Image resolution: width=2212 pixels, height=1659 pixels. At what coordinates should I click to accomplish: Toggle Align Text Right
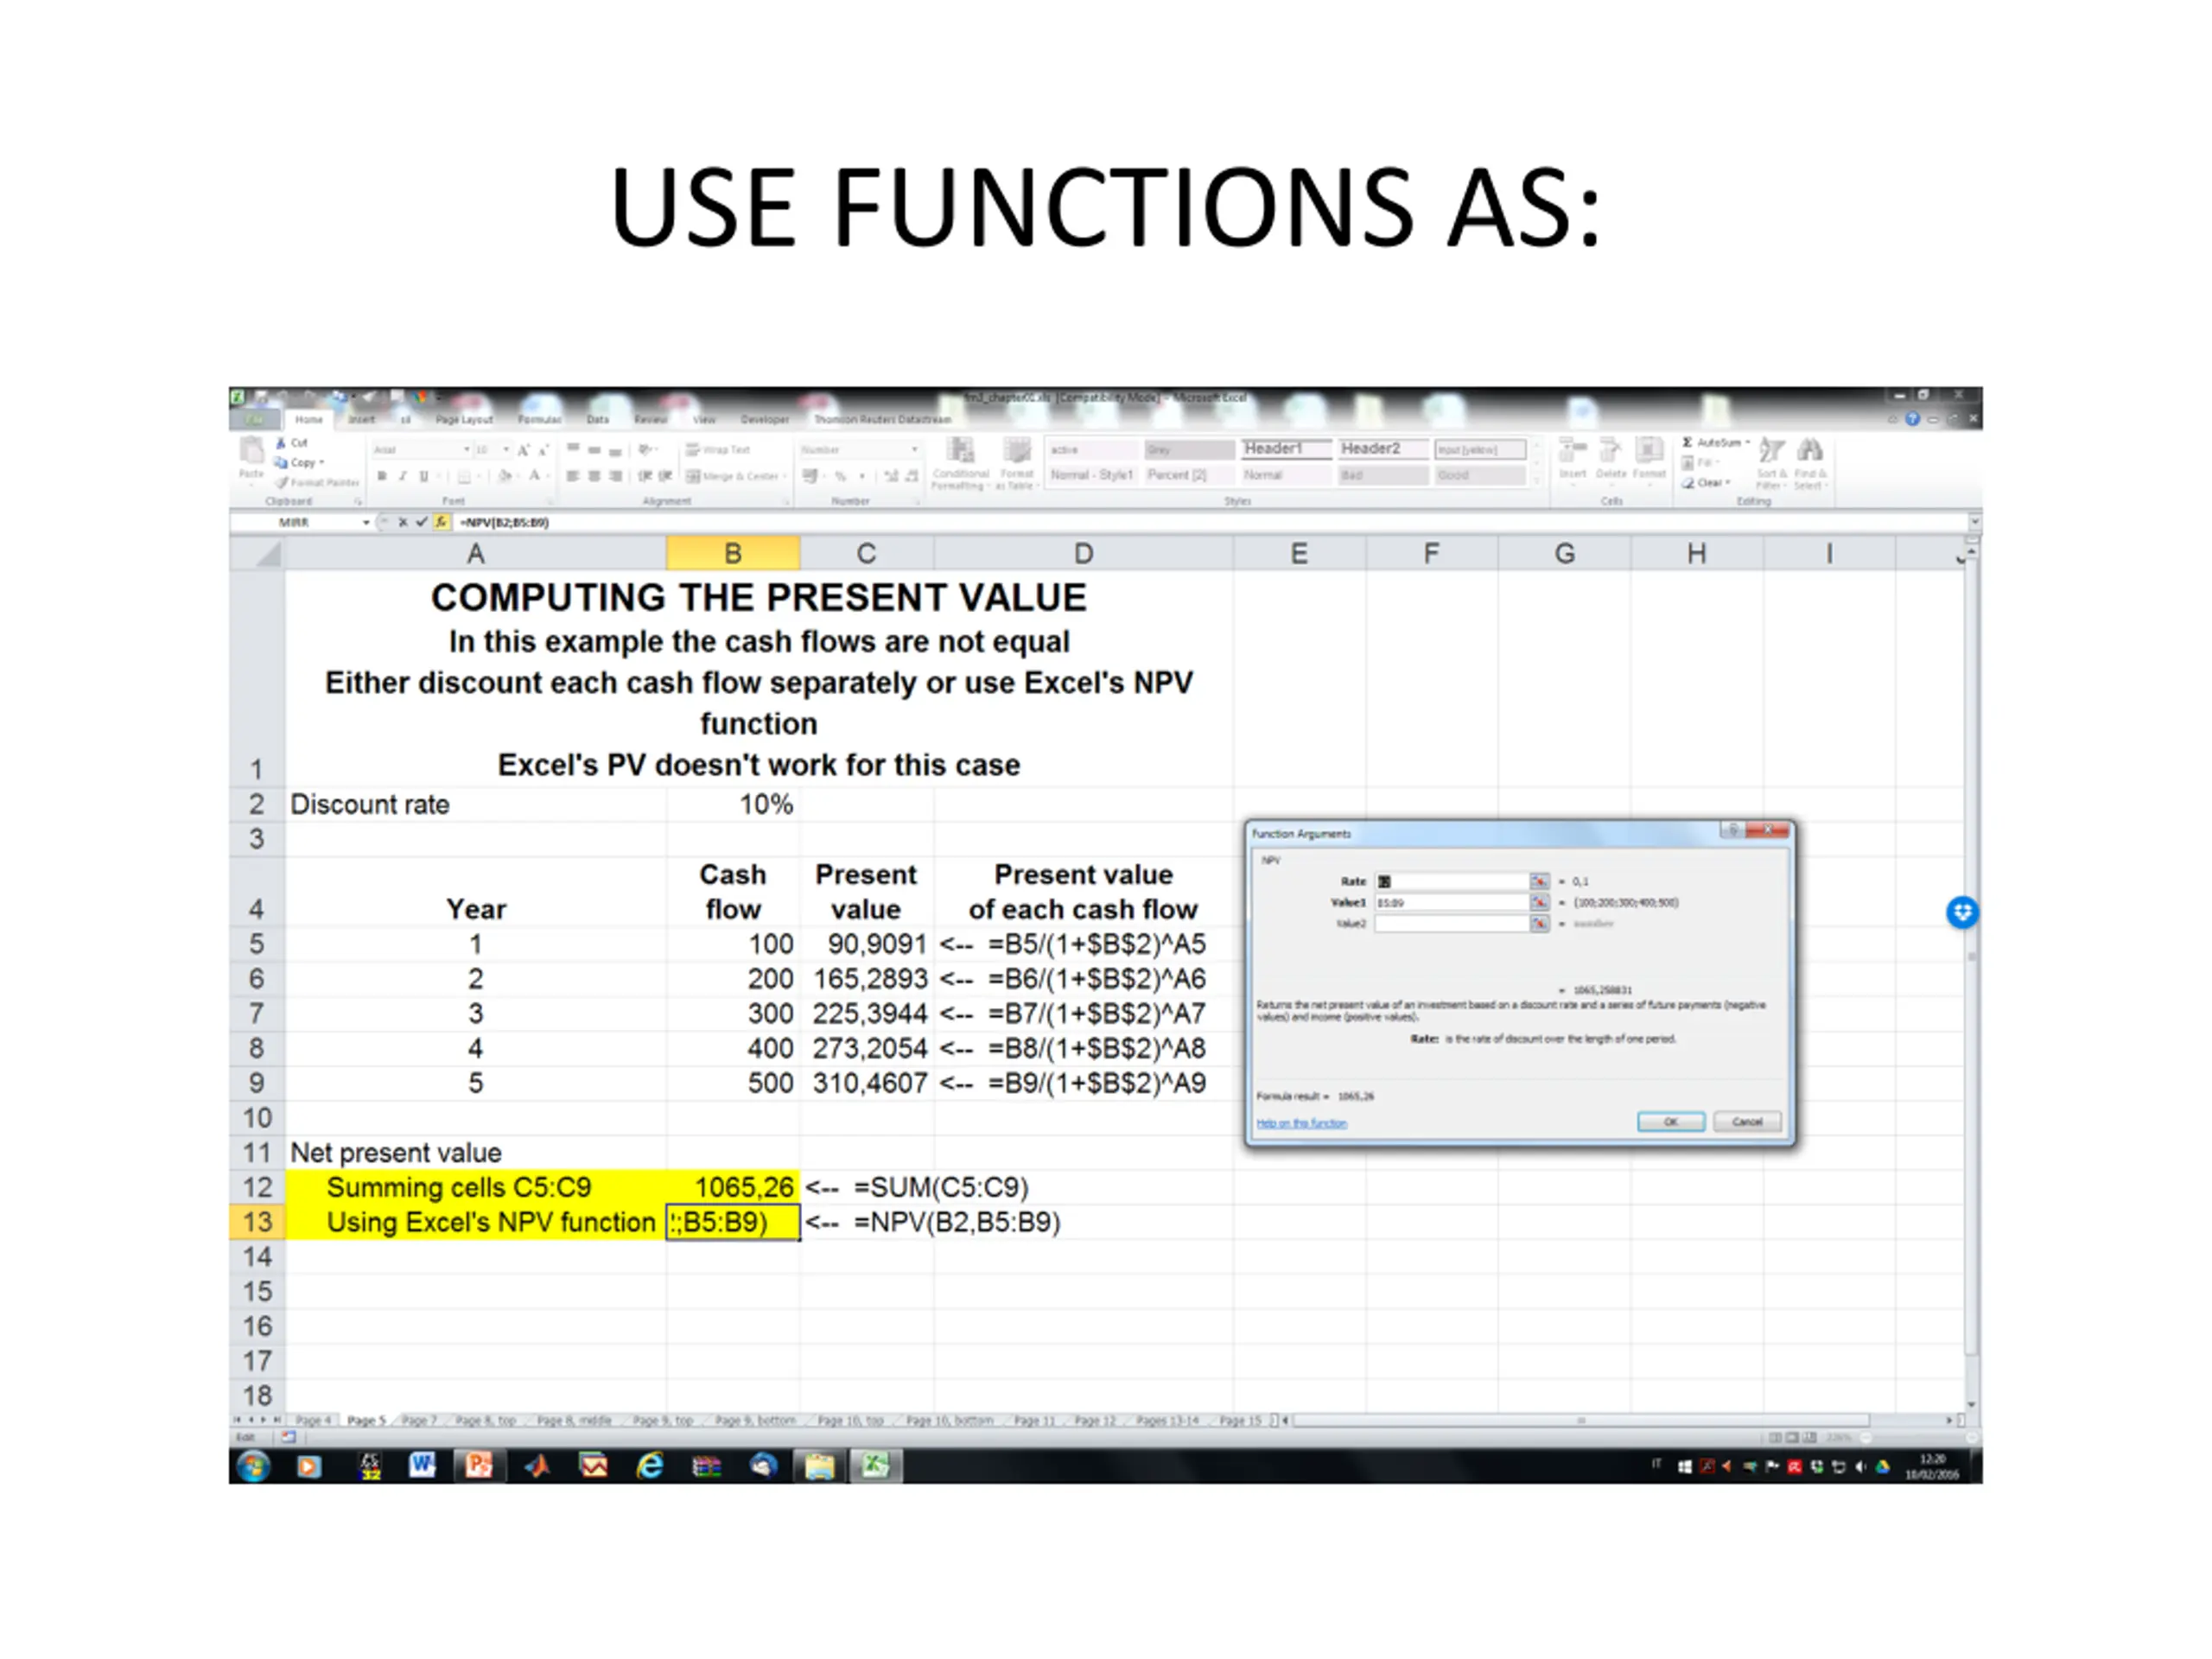click(616, 476)
